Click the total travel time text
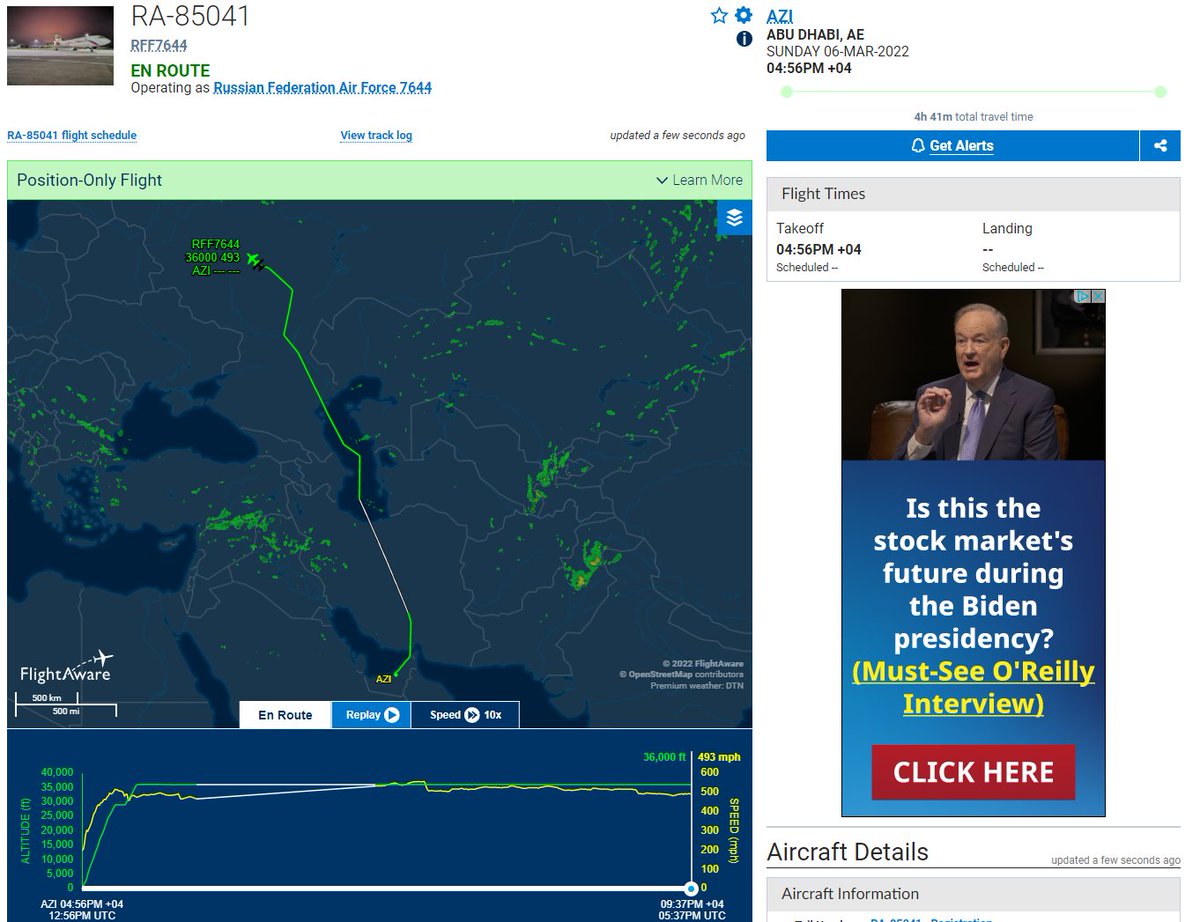The width and height of the screenshot is (1200, 922). click(973, 117)
